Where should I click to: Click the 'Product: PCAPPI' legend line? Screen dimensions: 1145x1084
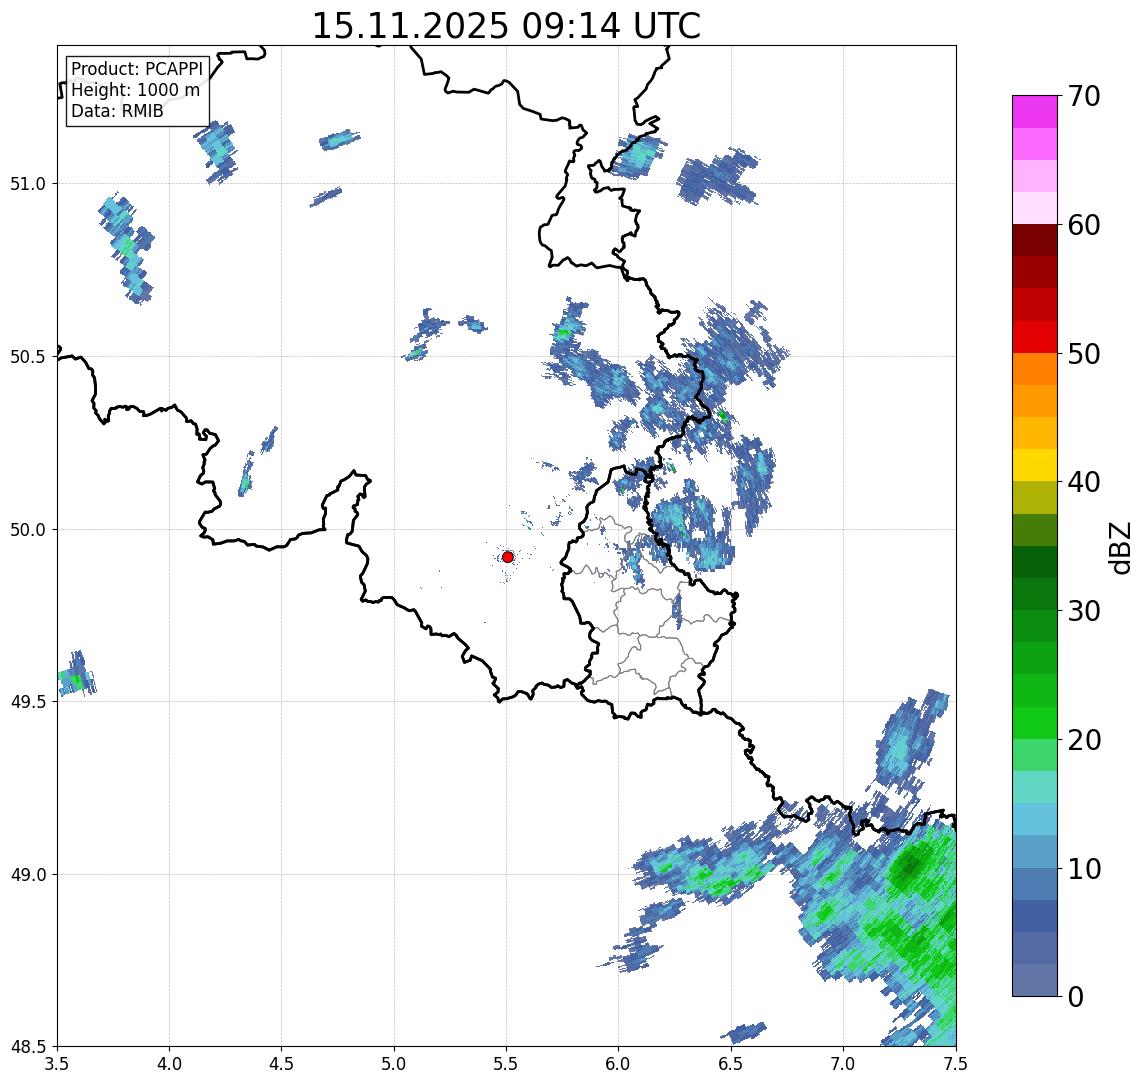[x=137, y=69]
